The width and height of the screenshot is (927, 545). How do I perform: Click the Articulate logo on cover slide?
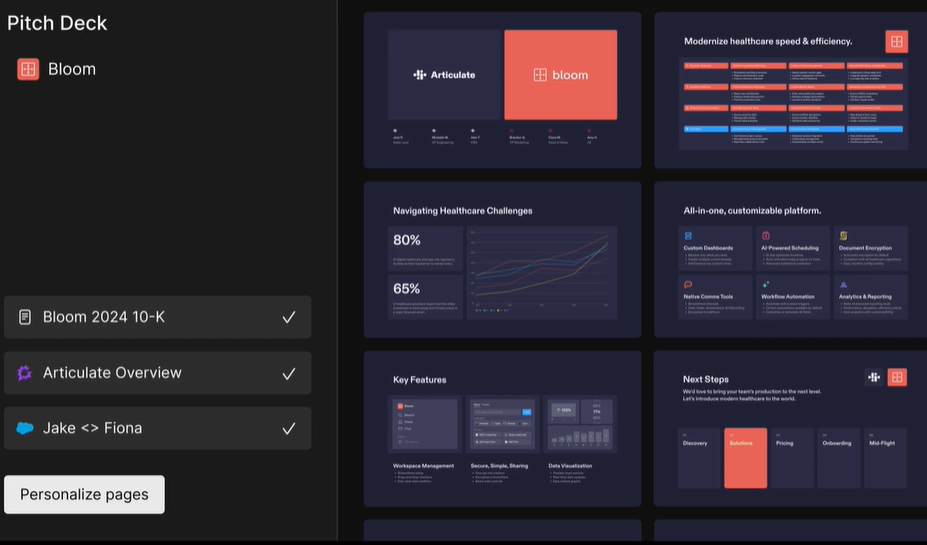coord(444,75)
